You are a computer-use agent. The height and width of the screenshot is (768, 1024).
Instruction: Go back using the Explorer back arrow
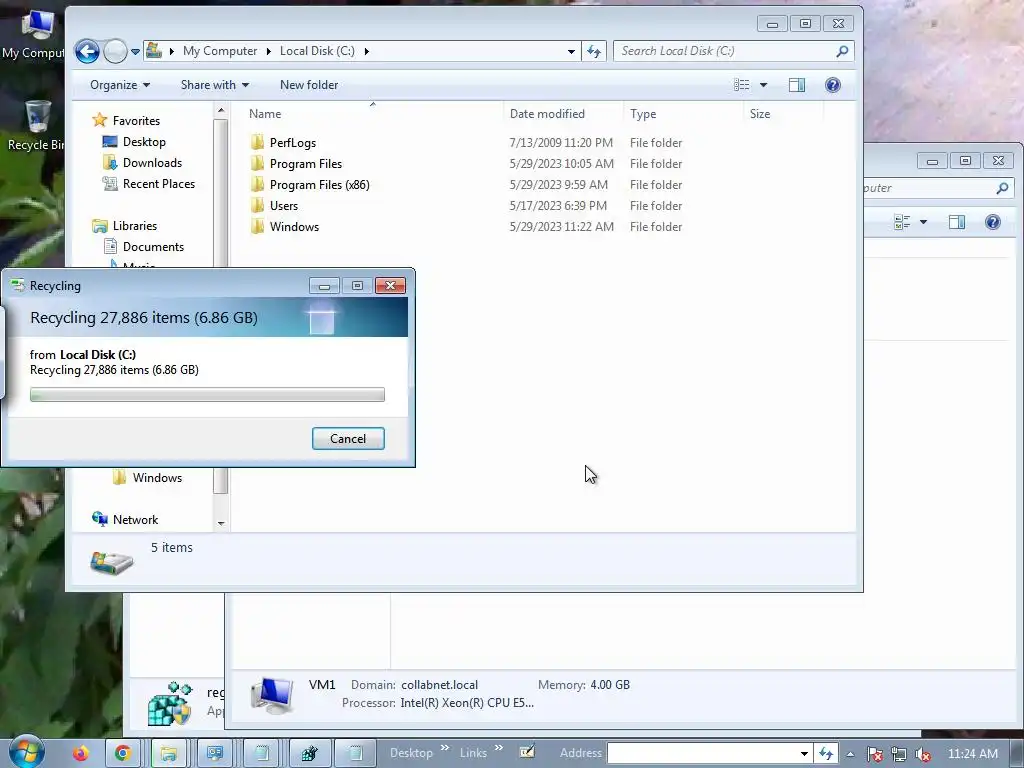tap(87, 51)
